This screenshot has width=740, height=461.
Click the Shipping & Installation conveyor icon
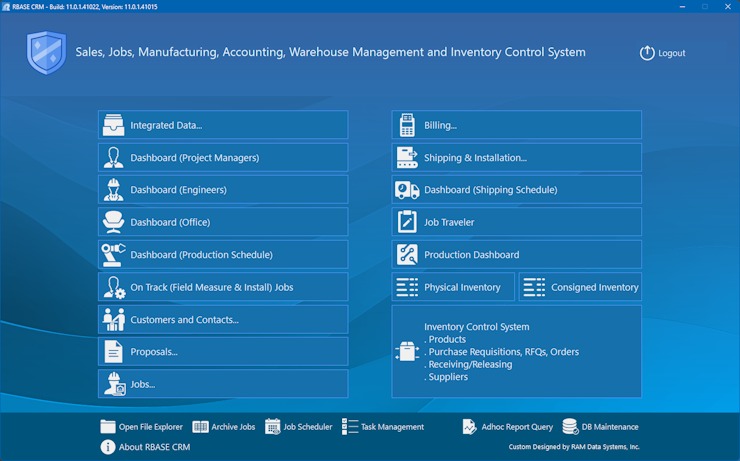point(407,158)
